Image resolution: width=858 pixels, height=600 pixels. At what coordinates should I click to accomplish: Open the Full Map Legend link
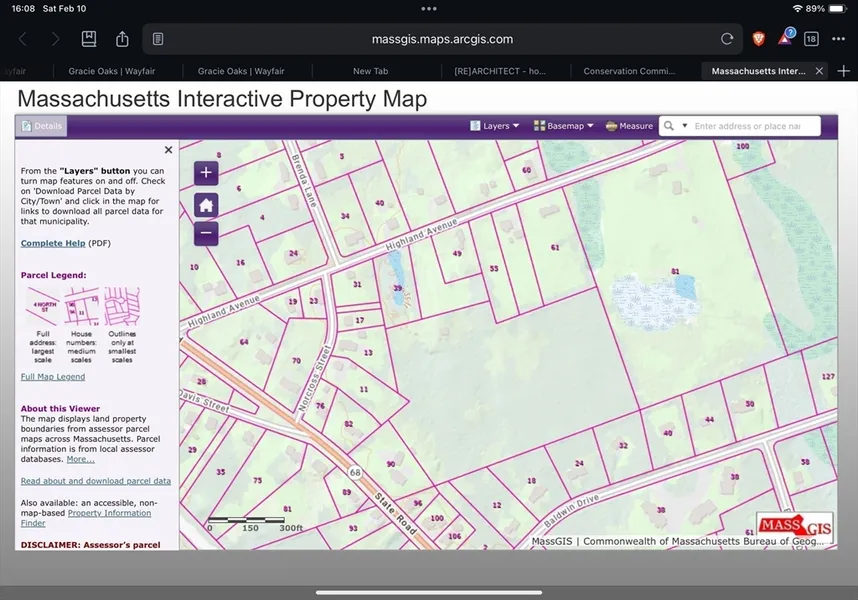53,377
